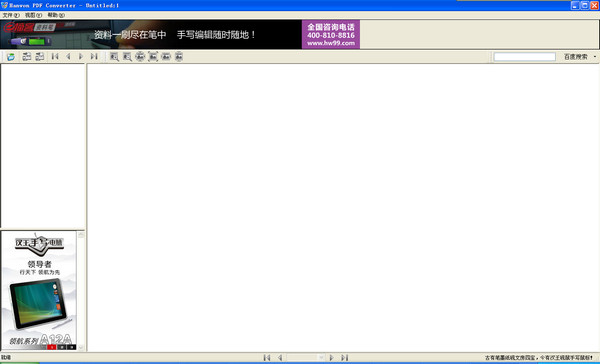Click the ad panel scrollbar down arrow
This screenshot has width=600, height=364.
click(x=81, y=347)
